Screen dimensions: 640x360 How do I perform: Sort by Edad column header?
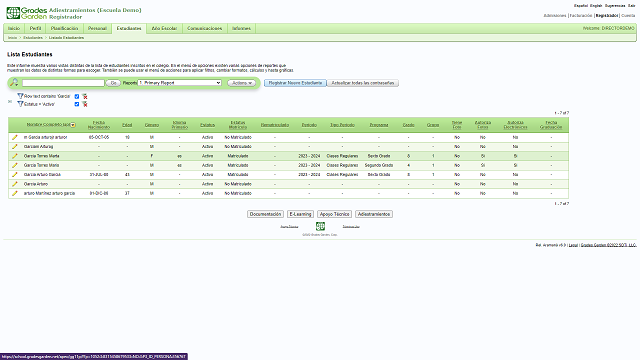pyautogui.click(x=127, y=125)
